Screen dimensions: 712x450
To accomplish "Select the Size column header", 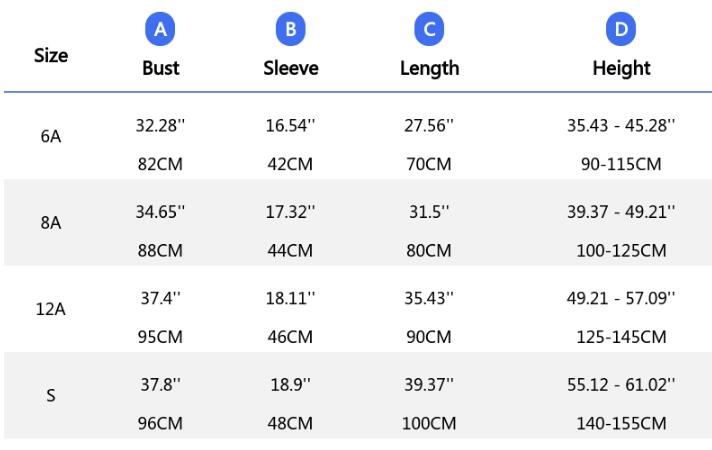I will pyautogui.click(x=51, y=55).
